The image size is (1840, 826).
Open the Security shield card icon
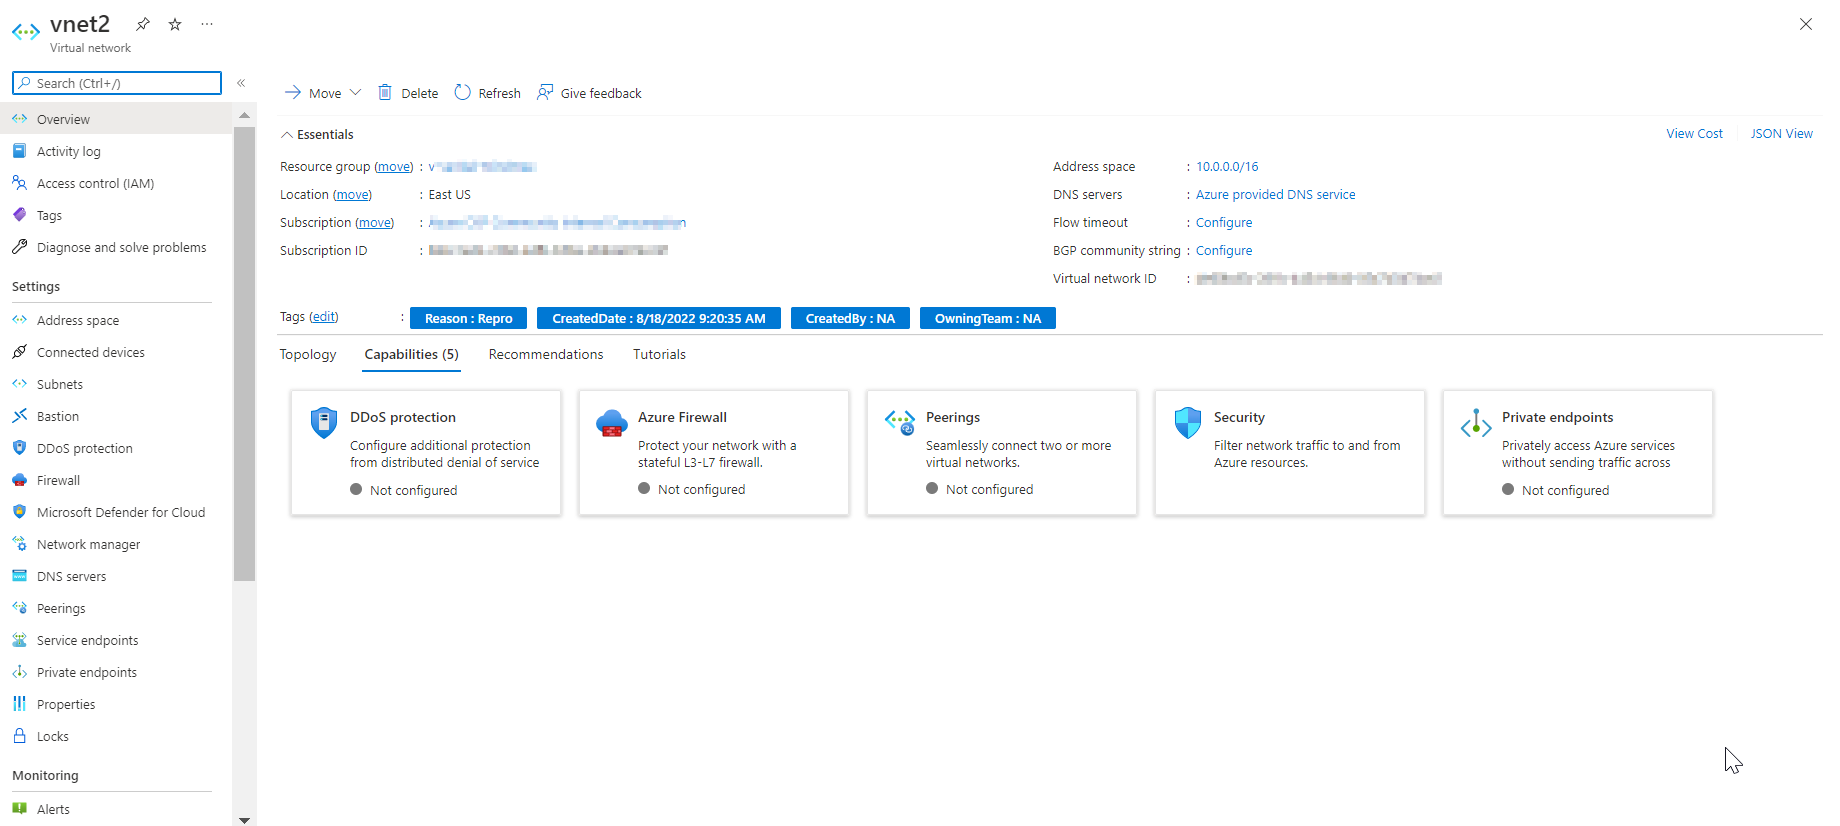[x=1188, y=423]
